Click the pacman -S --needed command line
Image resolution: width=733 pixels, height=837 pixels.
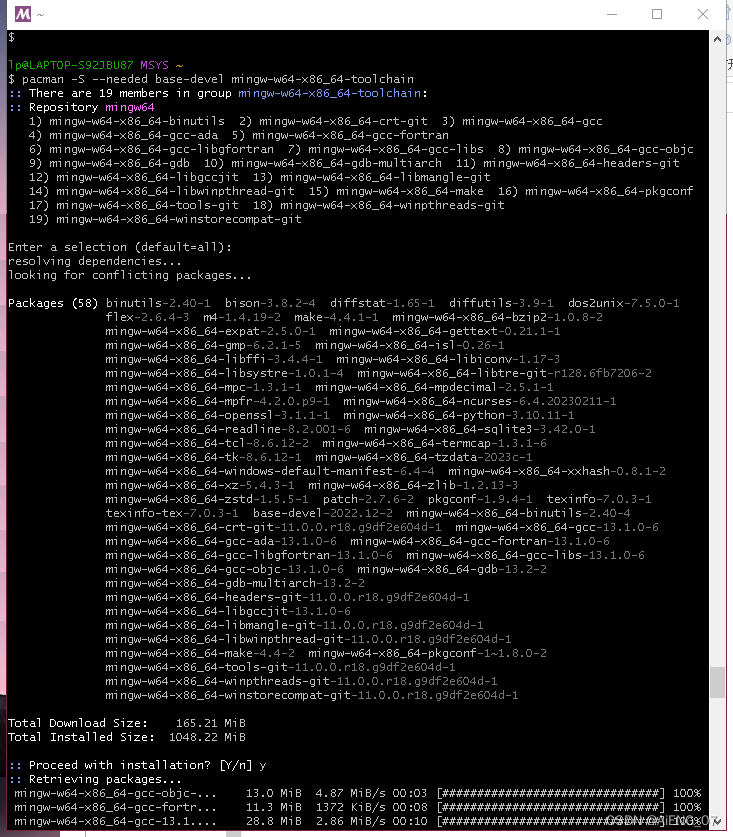pos(211,79)
